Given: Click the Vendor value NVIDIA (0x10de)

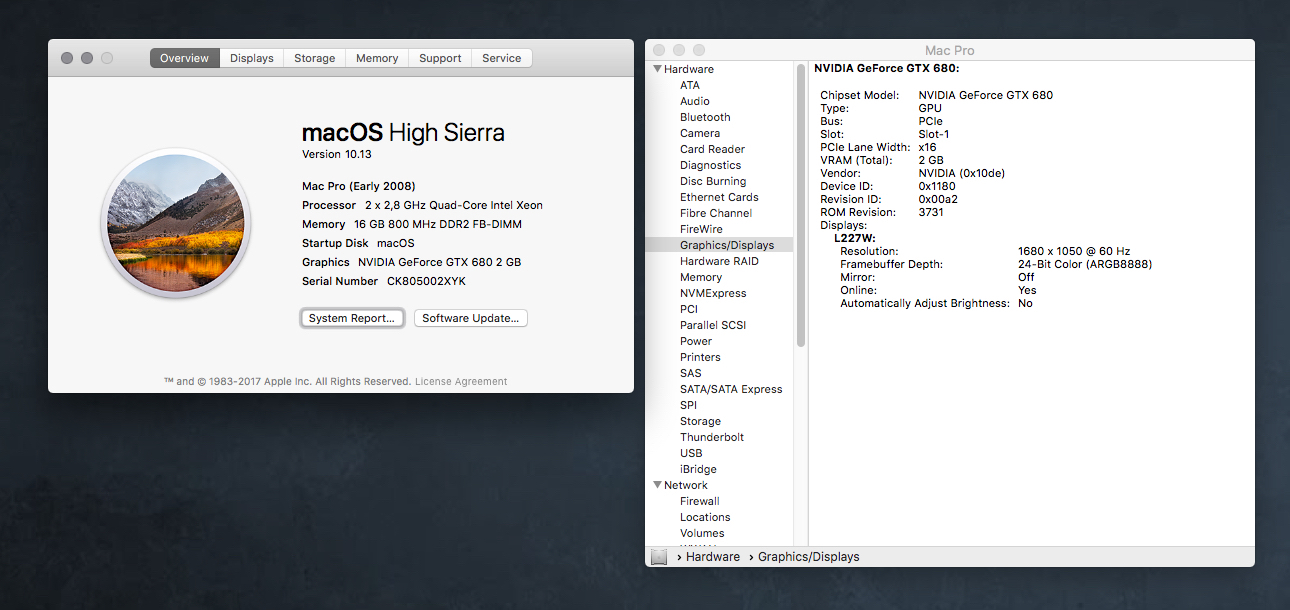Looking at the screenshot, I should click(x=962, y=173).
